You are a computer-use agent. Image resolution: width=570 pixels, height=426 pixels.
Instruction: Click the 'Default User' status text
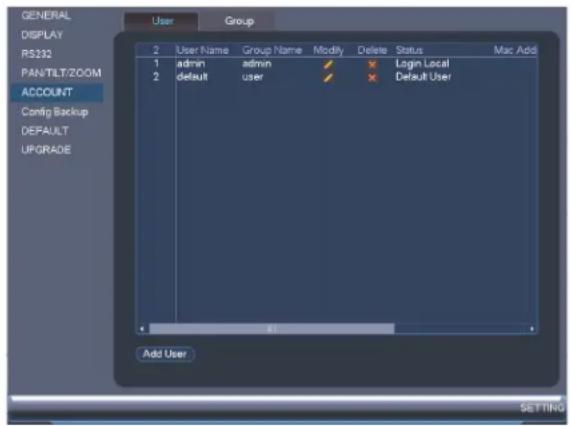[x=423, y=77]
